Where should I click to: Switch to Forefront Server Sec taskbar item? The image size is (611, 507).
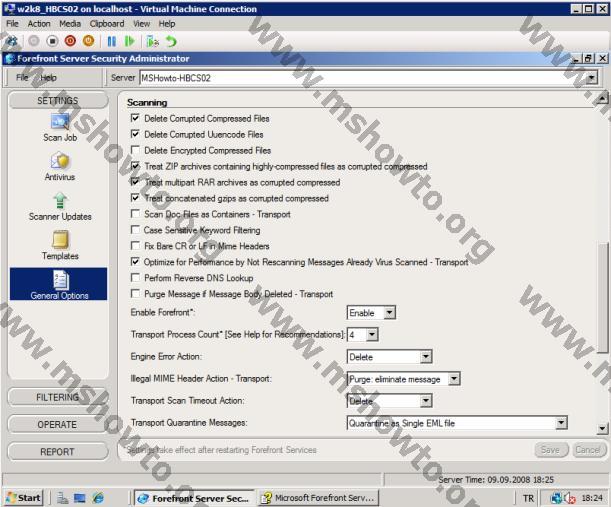[x=194, y=498]
